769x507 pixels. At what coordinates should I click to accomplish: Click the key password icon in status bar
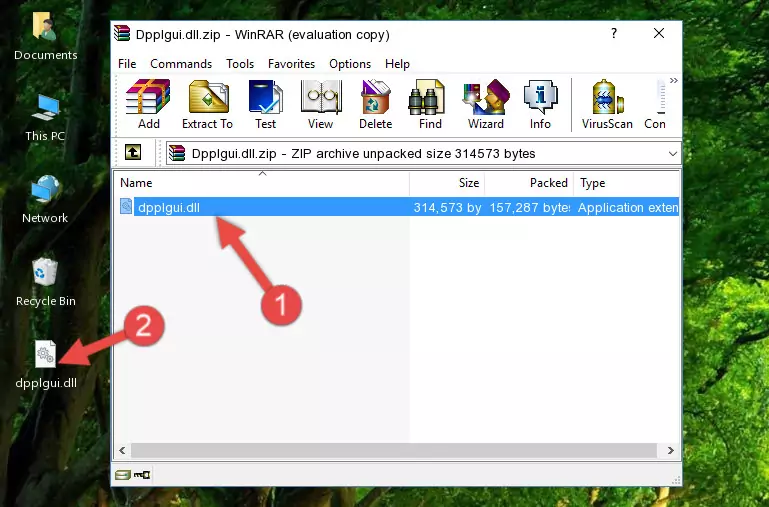(142, 475)
